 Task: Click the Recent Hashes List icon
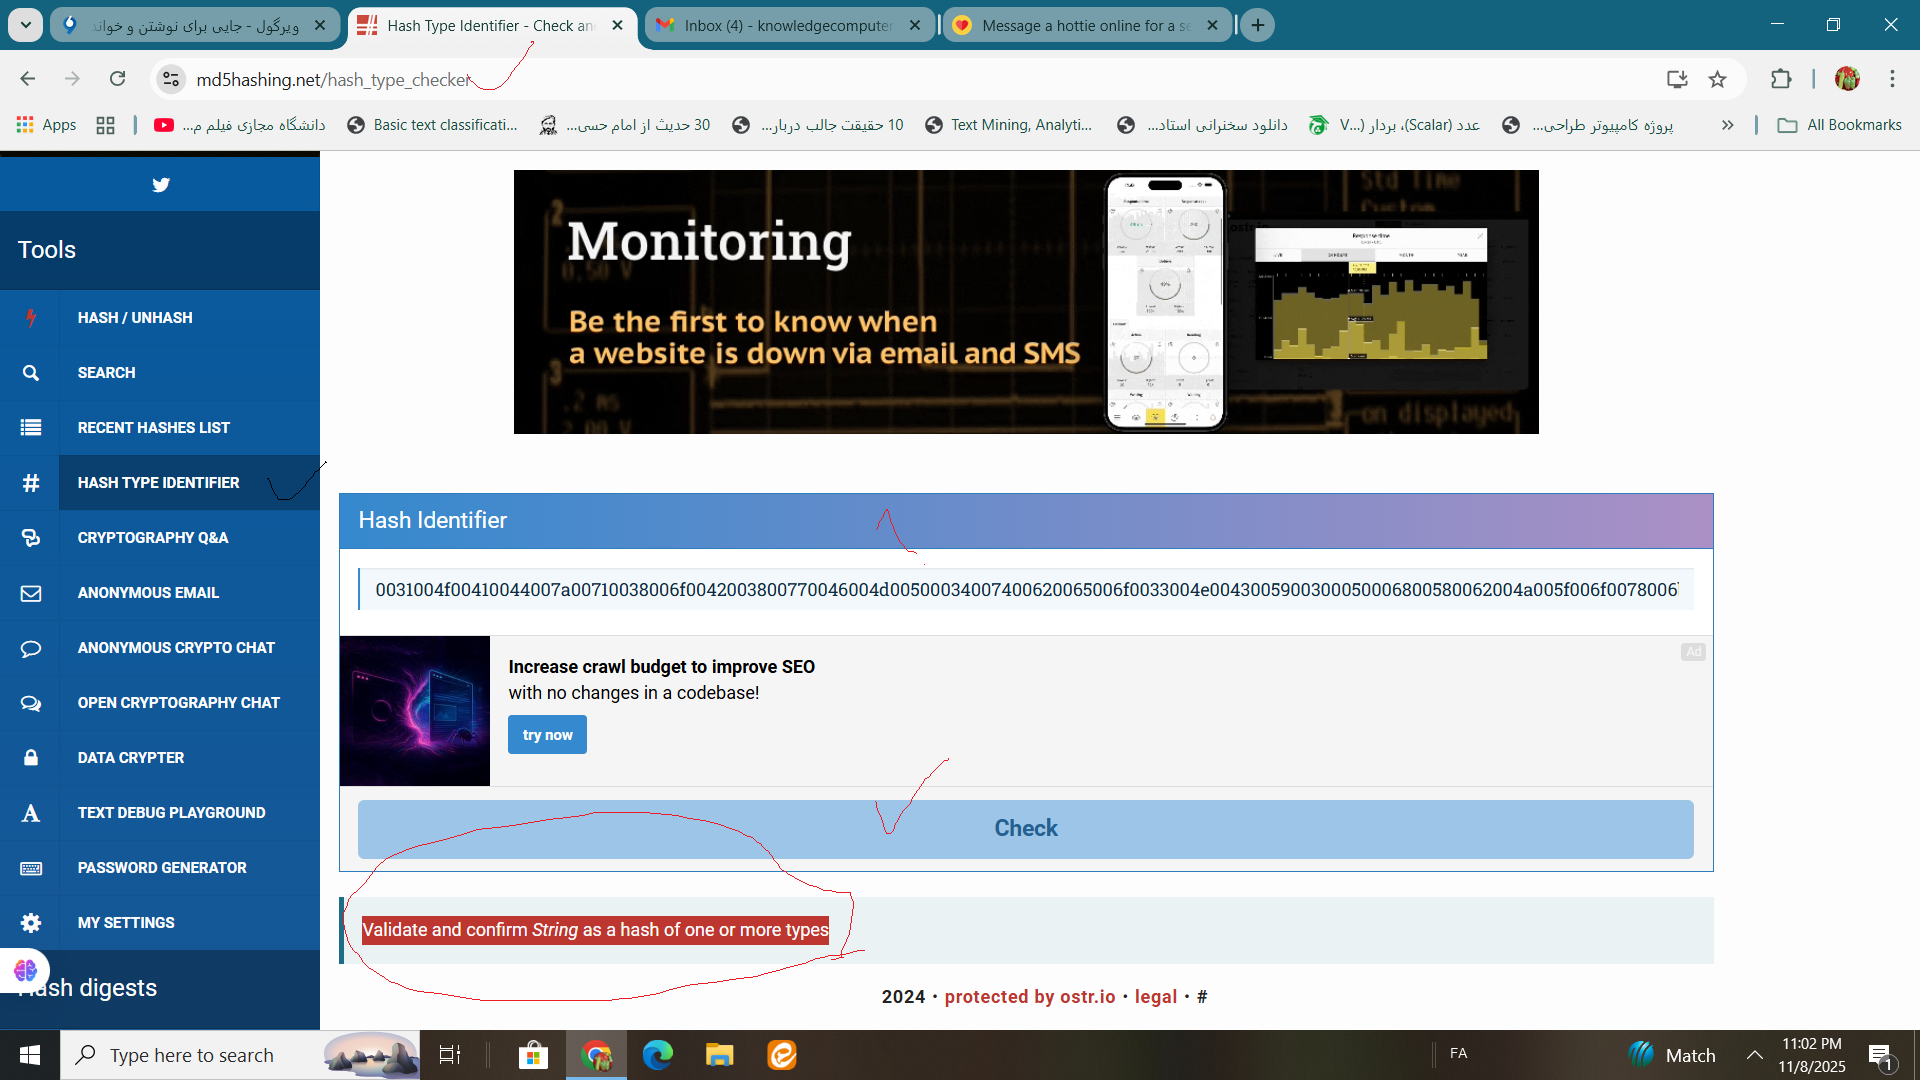click(31, 428)
